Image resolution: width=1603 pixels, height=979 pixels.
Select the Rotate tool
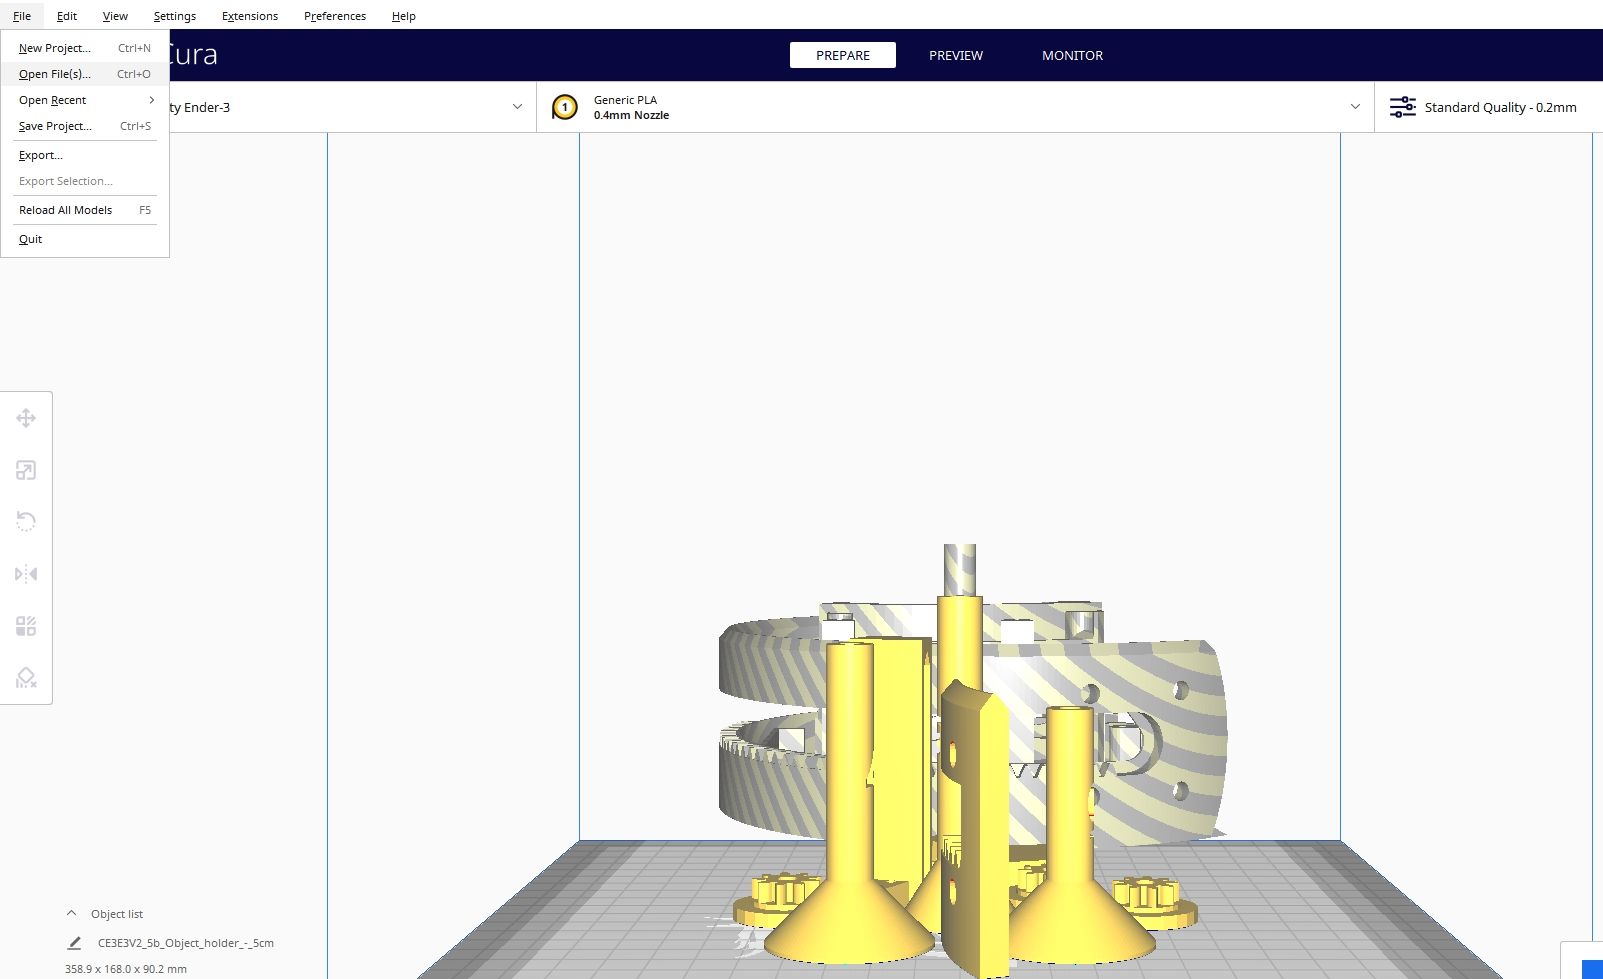pyautogui.click(x=25, y=521)
